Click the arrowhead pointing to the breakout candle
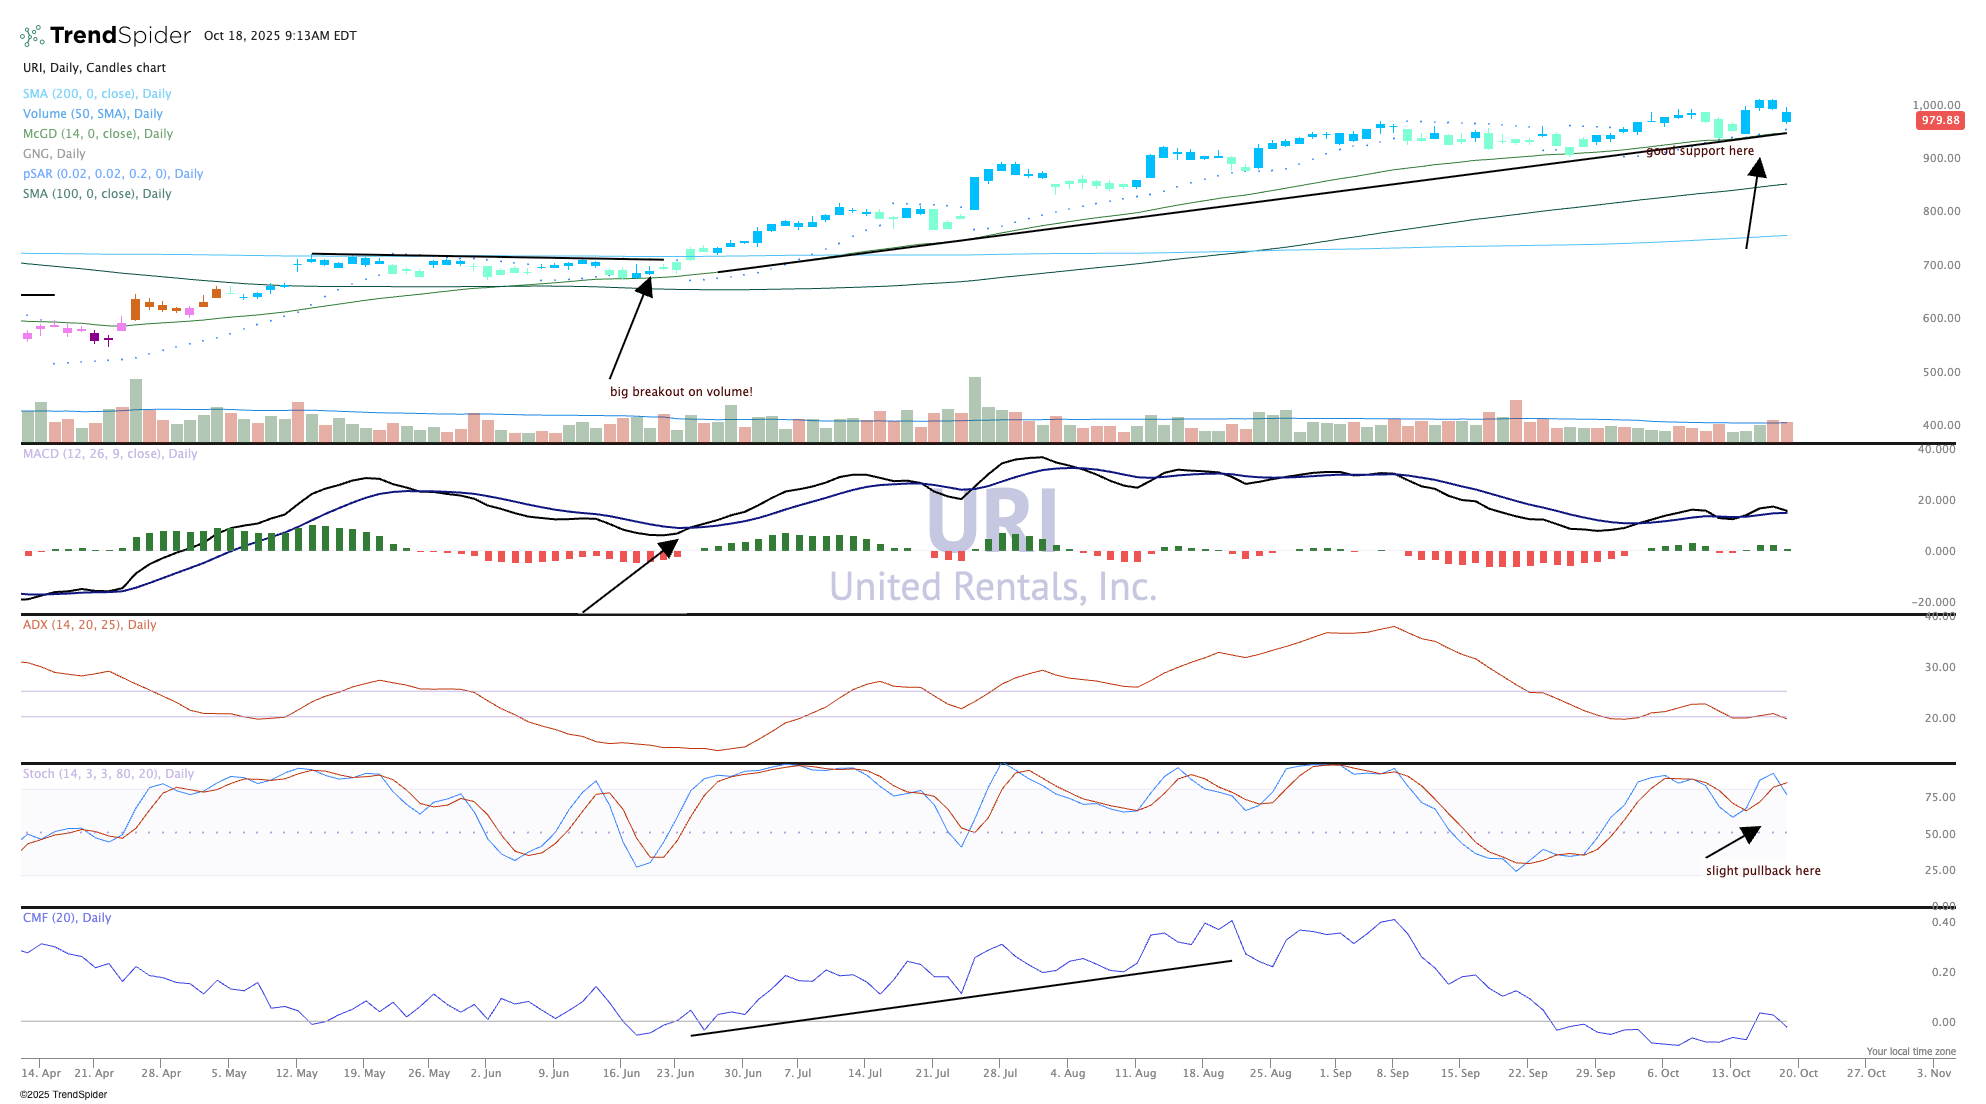This screenshot has width=1986, height=1104. tap(645, 287)
